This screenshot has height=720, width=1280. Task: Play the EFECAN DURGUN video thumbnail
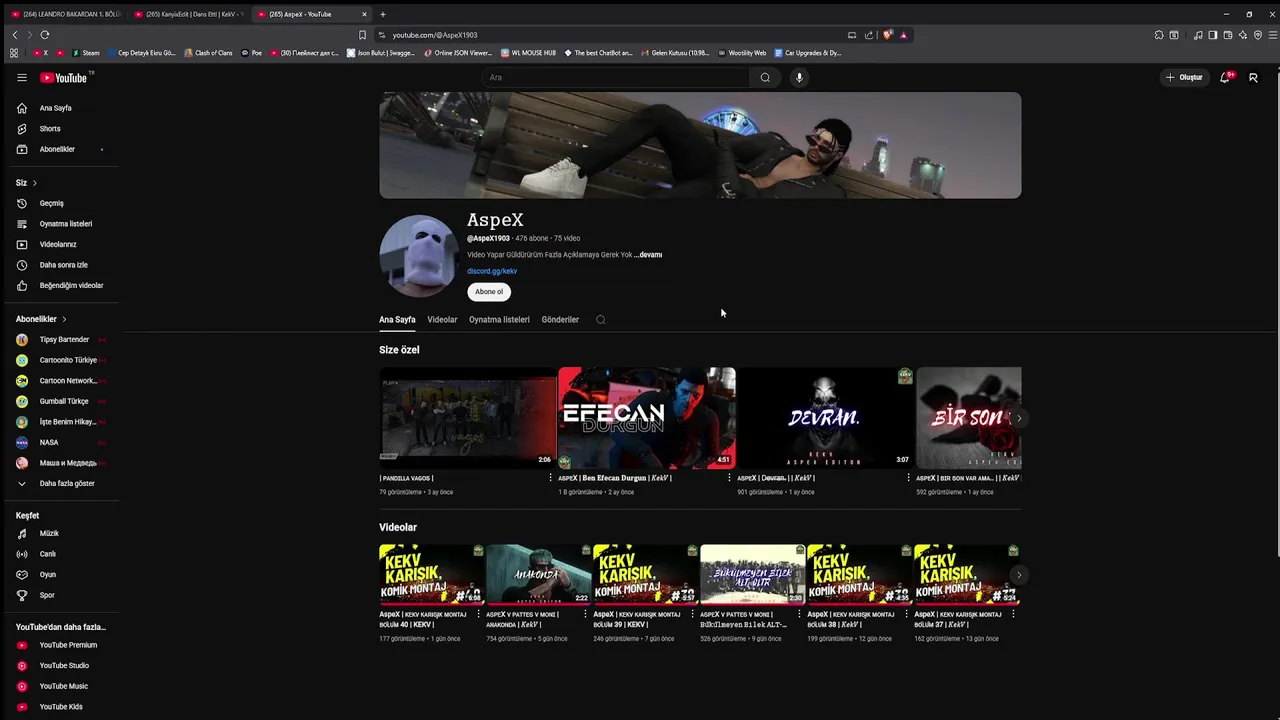coord(647,418)
